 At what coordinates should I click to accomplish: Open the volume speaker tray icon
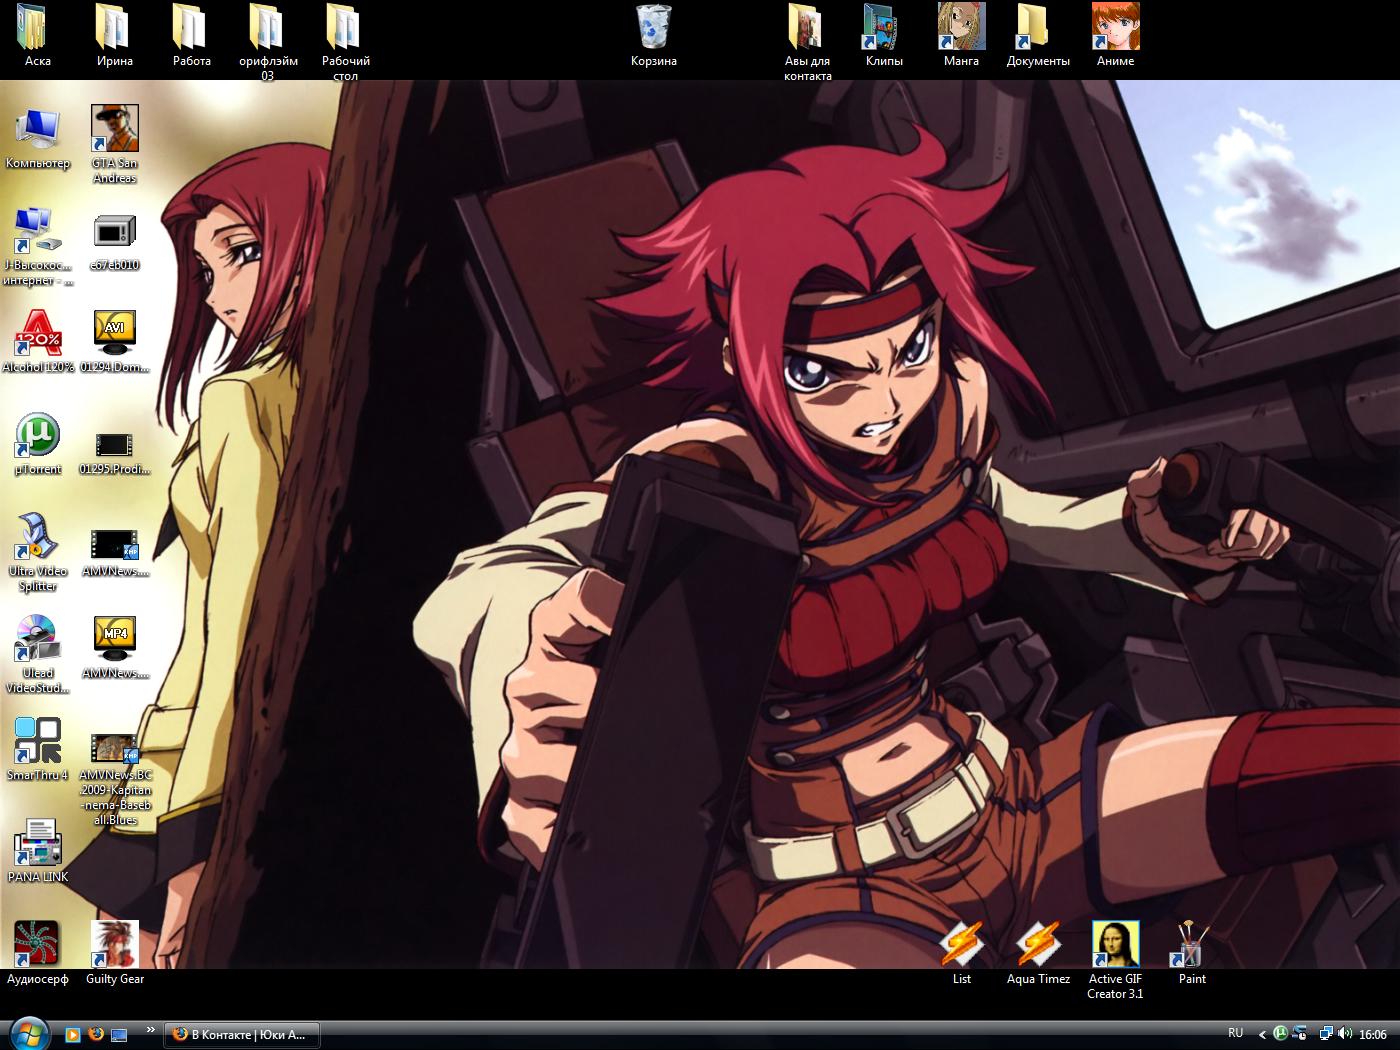[1344, 1034]
